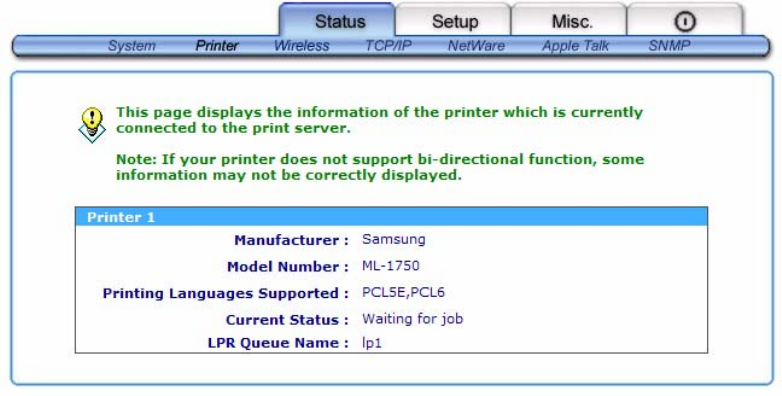View the NetWare status page
This screenshot has width=782, height=396.
476,46
